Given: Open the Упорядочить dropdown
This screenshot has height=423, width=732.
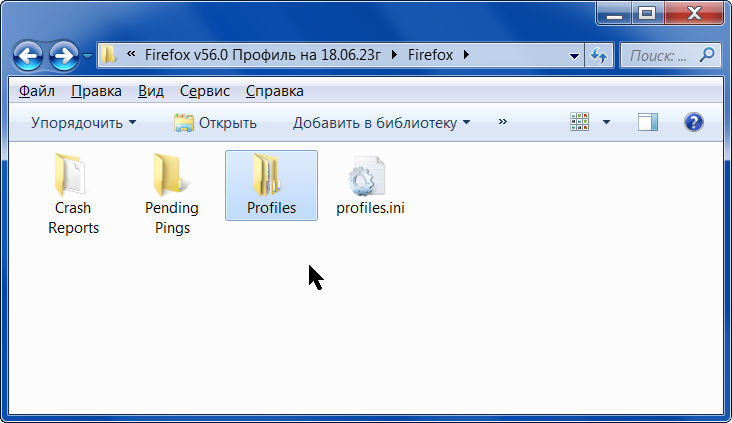Looking at the screenshot, I should click(83, 123).
